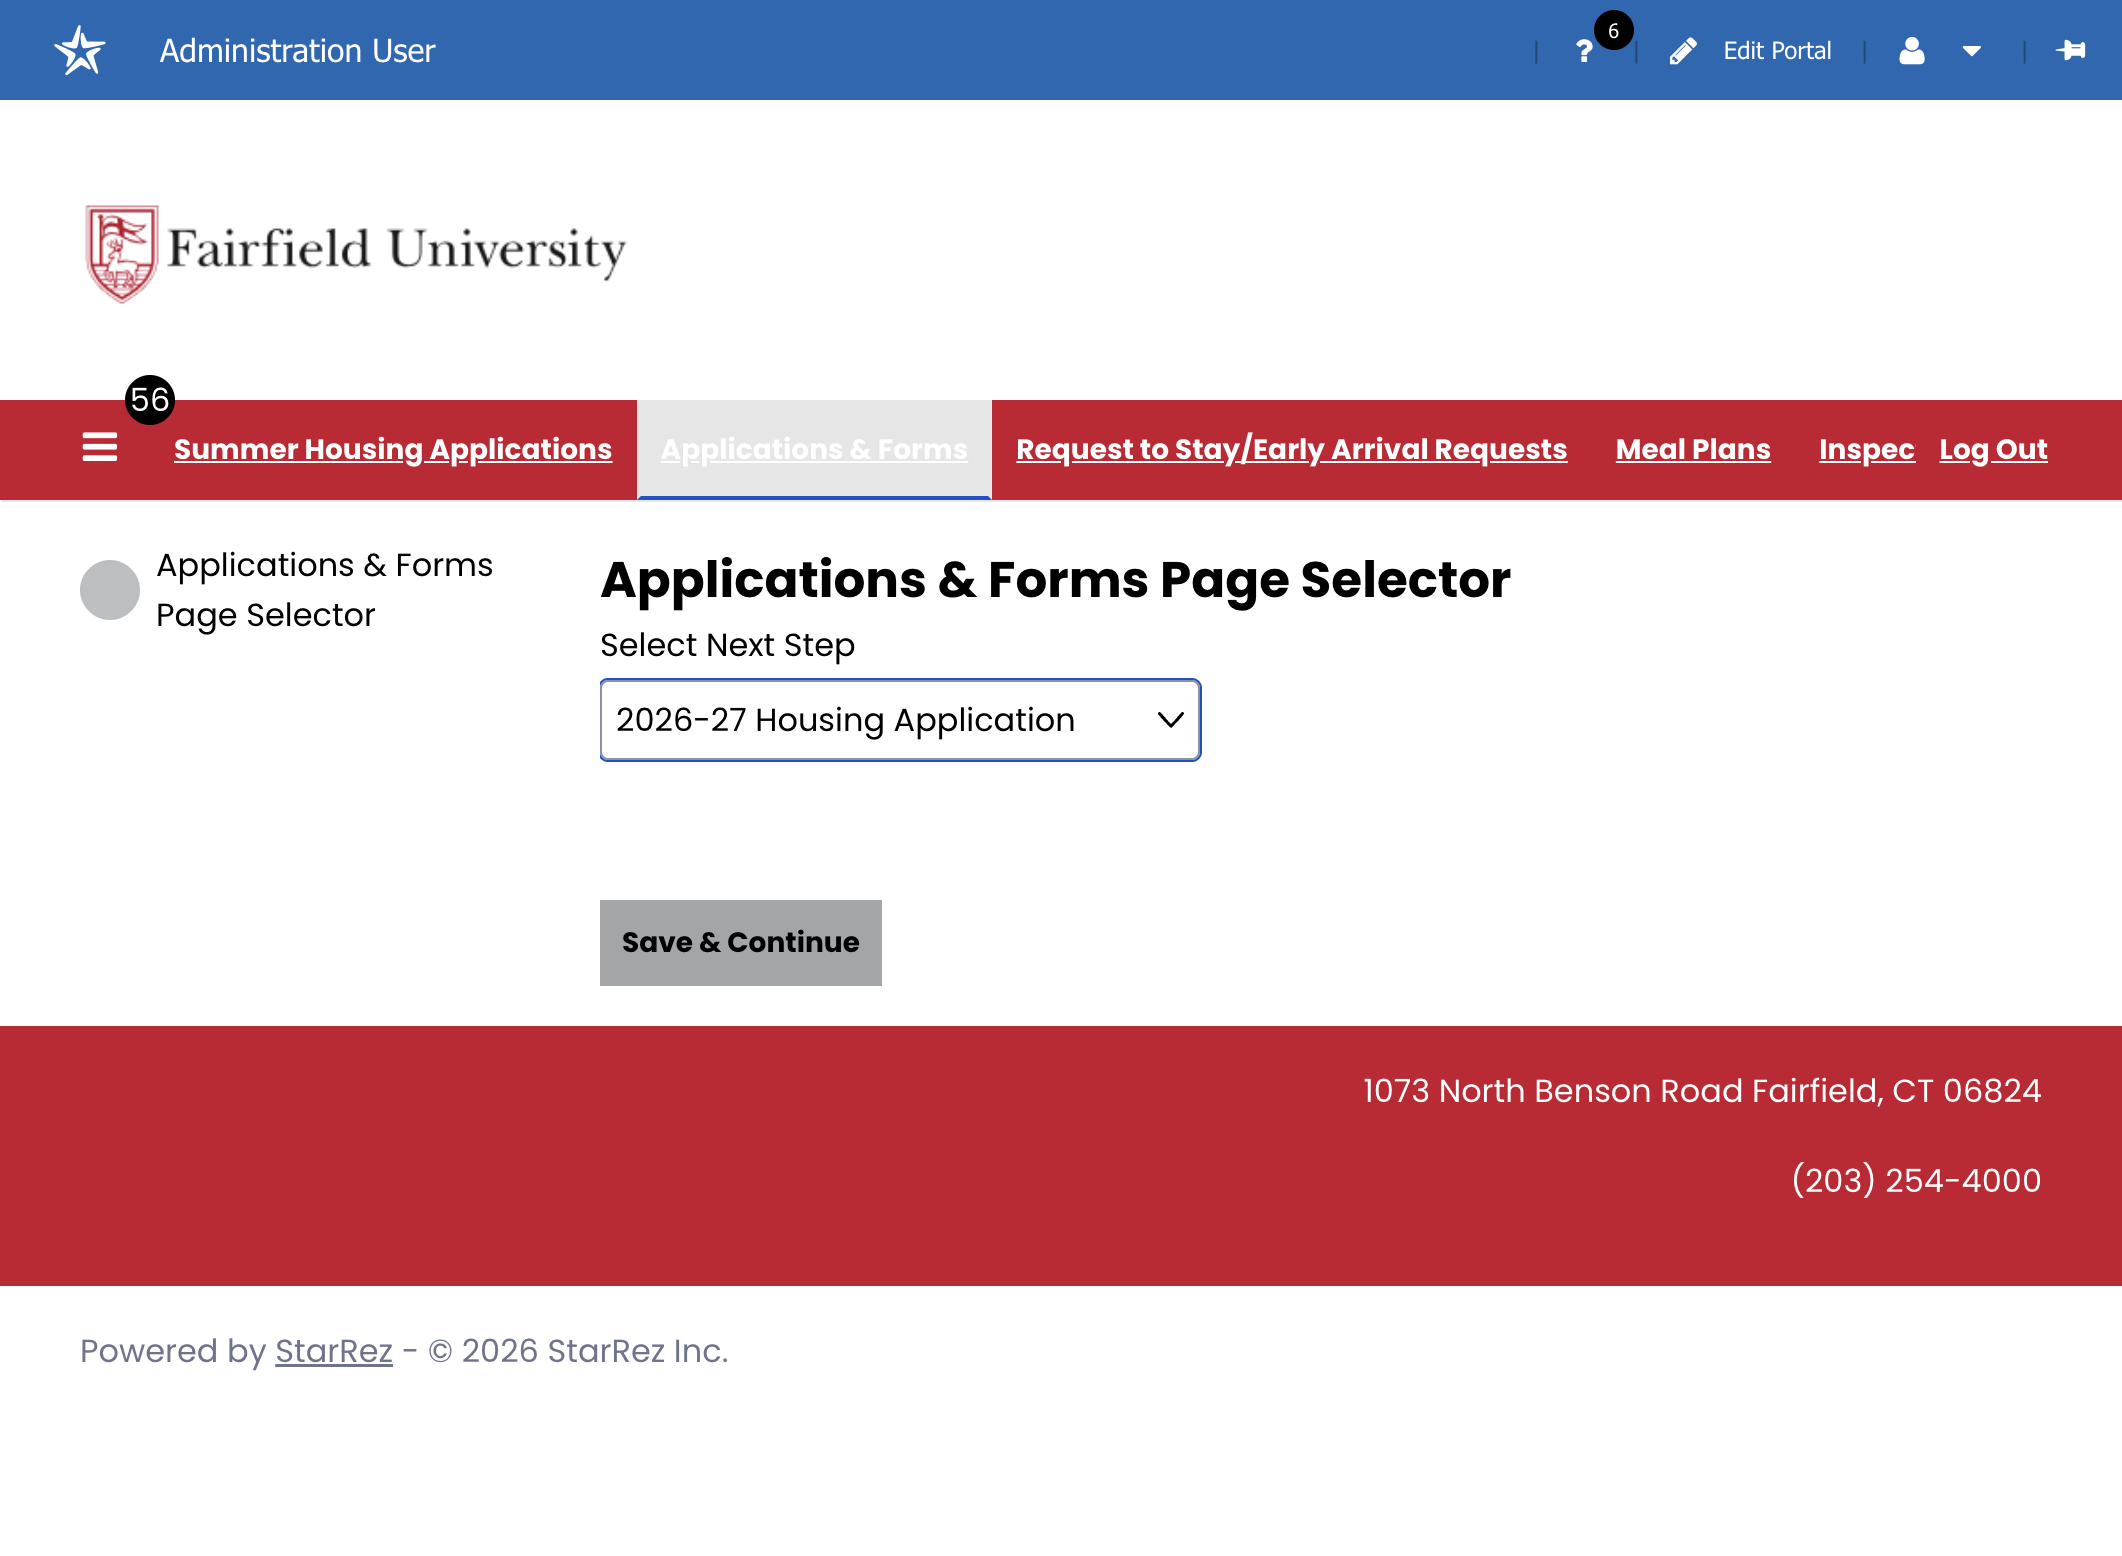Open the help question mark icon
This screenshot has width=2122, height=1556.
[1584, 51]
